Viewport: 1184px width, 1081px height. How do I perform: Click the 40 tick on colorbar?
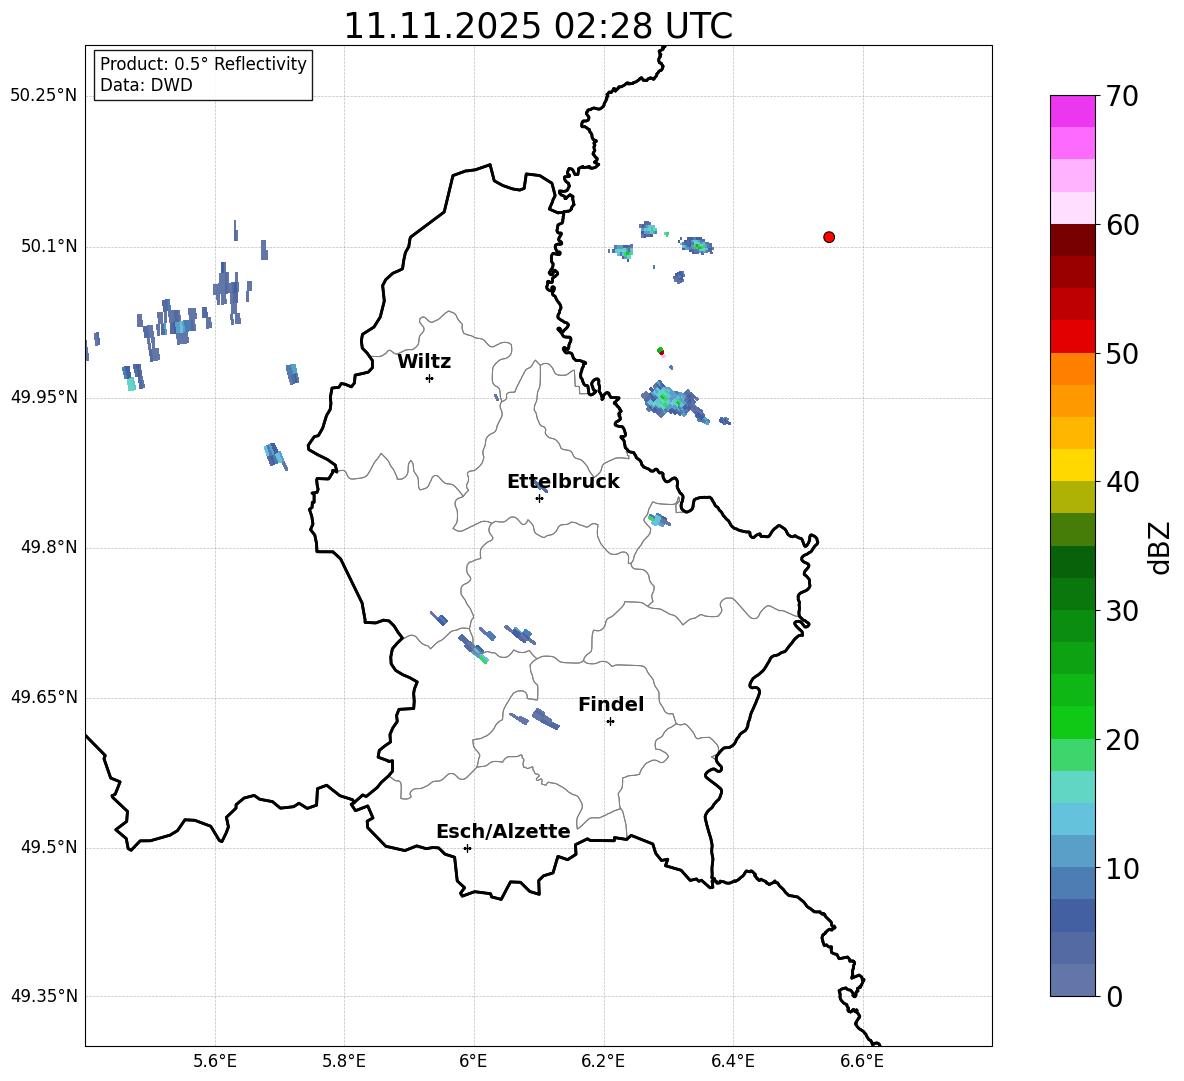pyautogui.click(x=1123, y=482)
